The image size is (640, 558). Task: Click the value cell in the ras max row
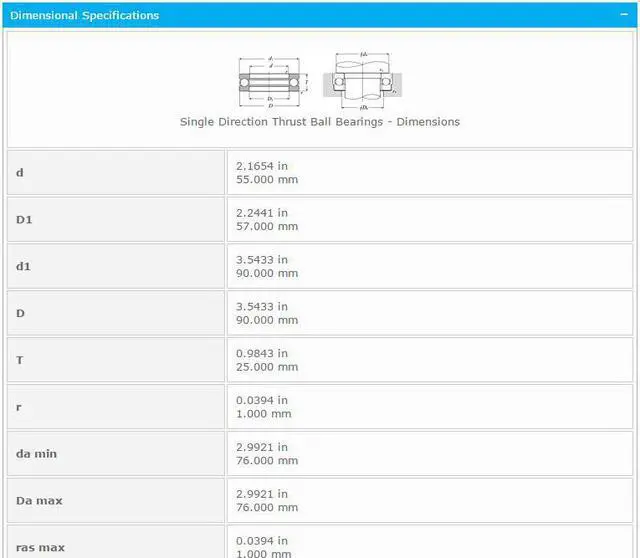coord(430,545)
